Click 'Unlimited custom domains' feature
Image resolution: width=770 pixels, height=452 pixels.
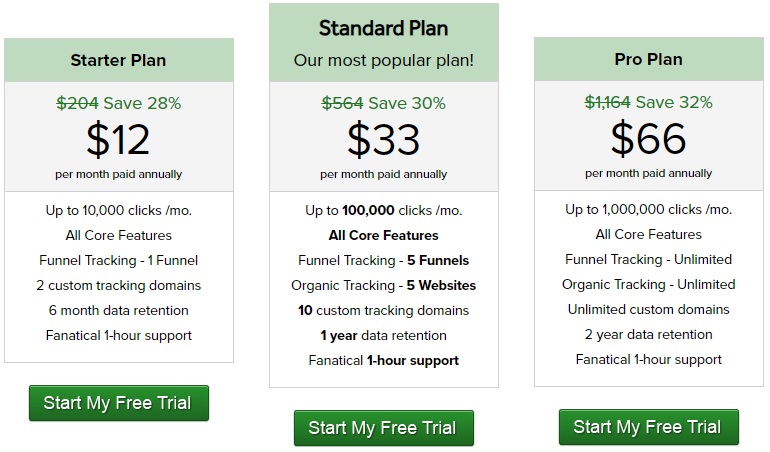tap(649, 310)
